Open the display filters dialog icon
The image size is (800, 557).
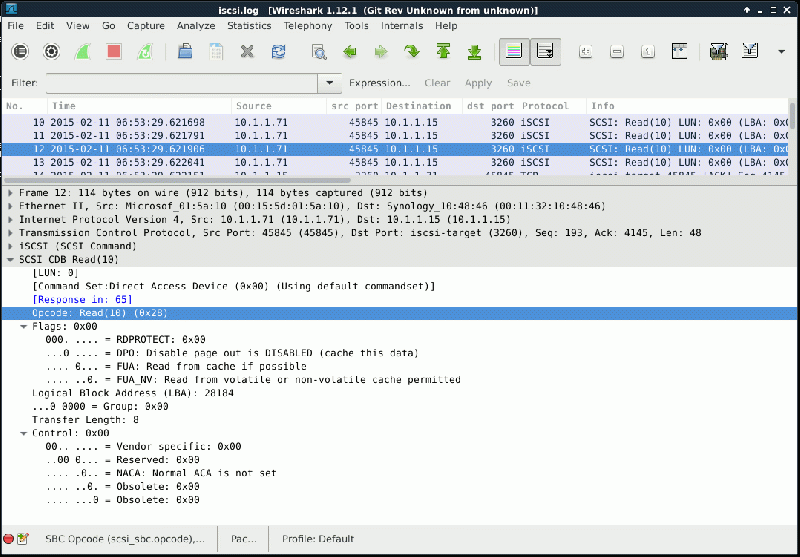click(x=750, y=52)
